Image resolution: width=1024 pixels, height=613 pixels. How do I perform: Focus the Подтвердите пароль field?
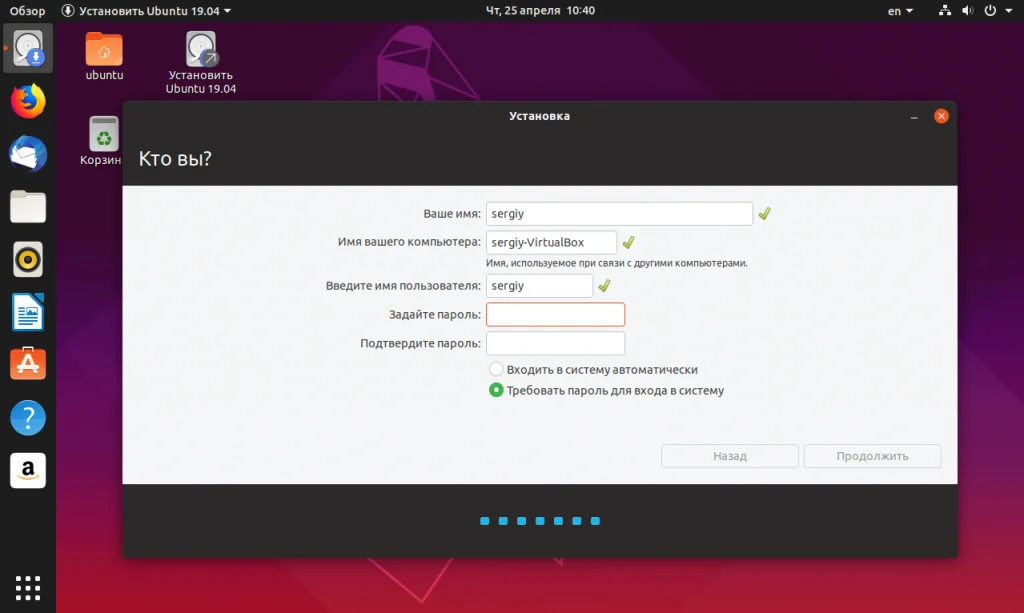click(555, 343)
